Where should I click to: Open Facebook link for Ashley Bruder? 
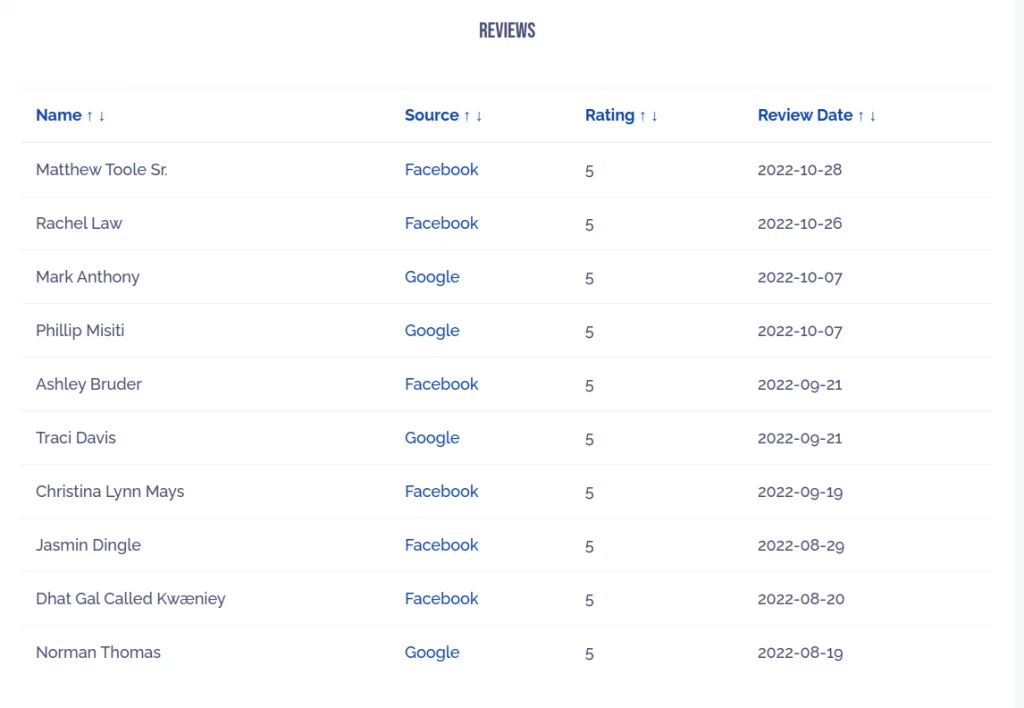coord(441,384)
